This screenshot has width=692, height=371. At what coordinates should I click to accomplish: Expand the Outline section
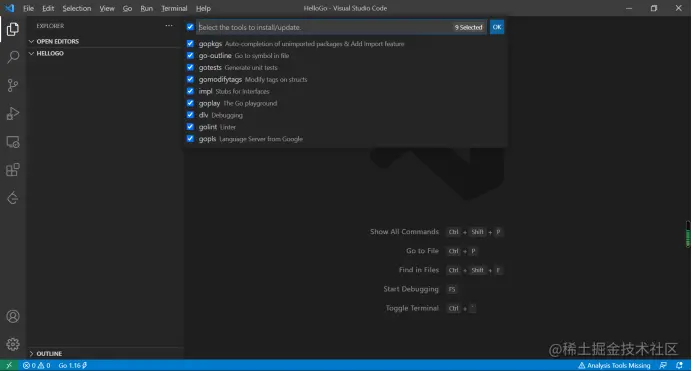105,353
